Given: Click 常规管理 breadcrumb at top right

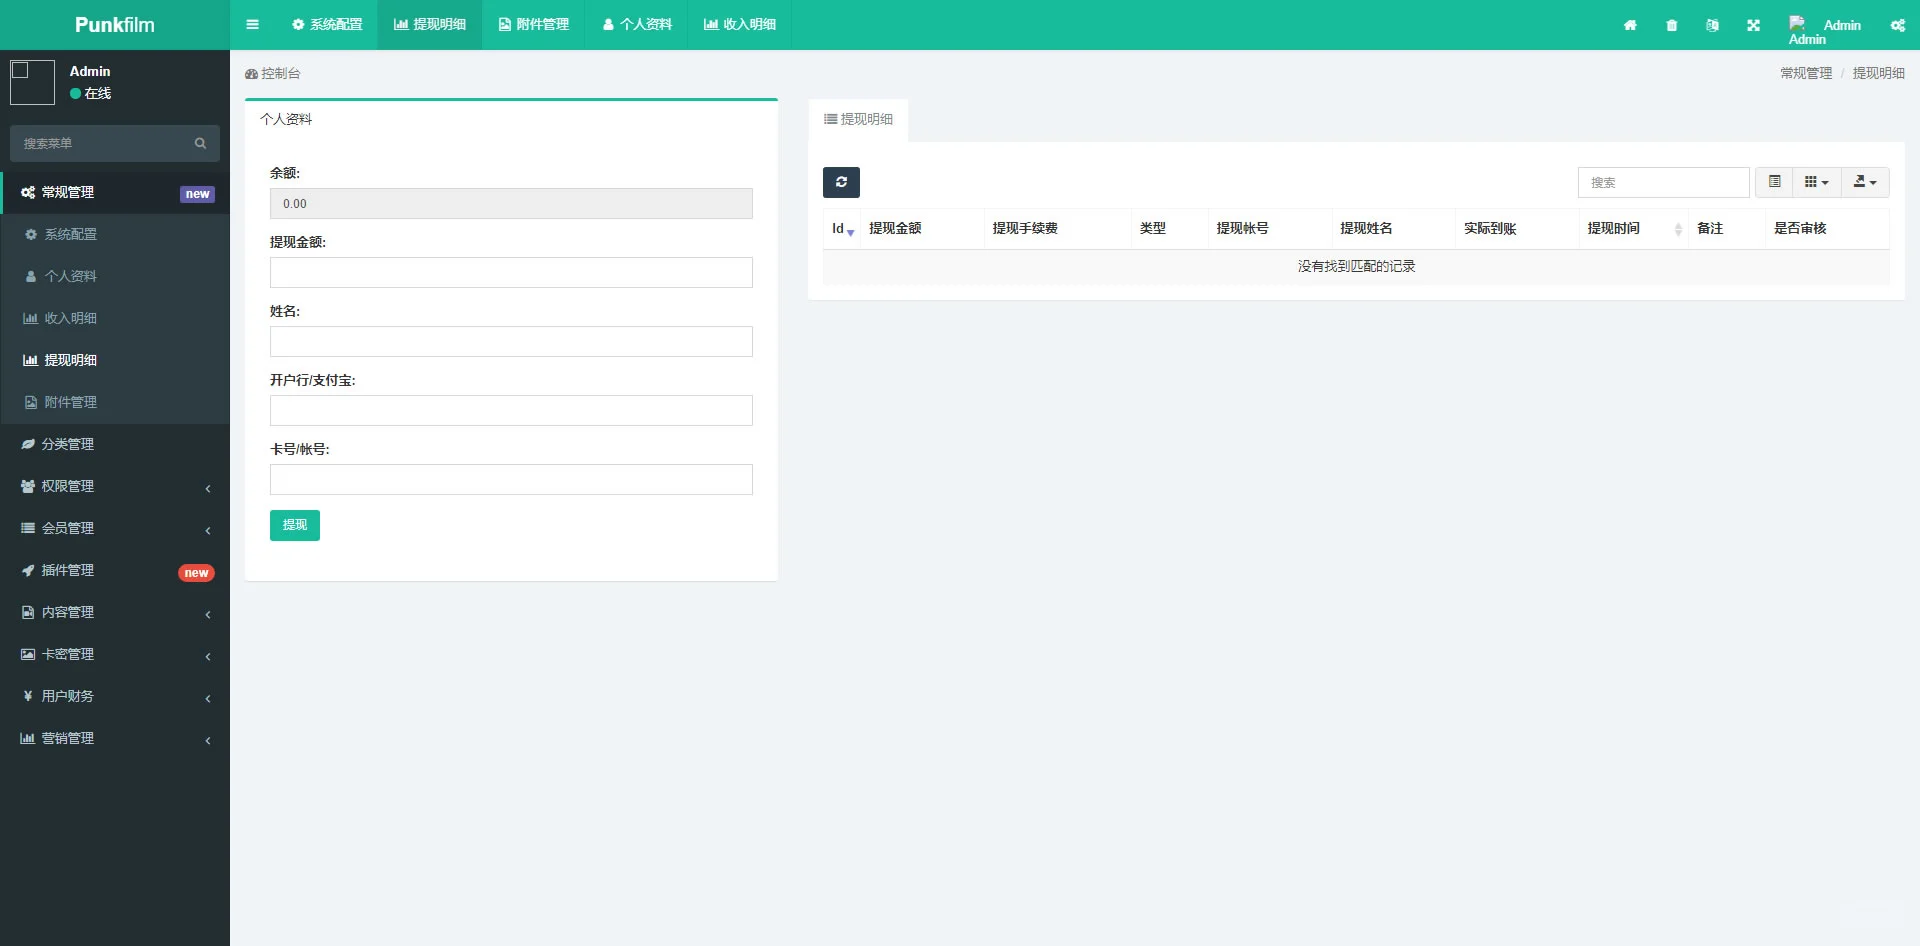Looking at the screenshot, I should tap(1806, 73).
